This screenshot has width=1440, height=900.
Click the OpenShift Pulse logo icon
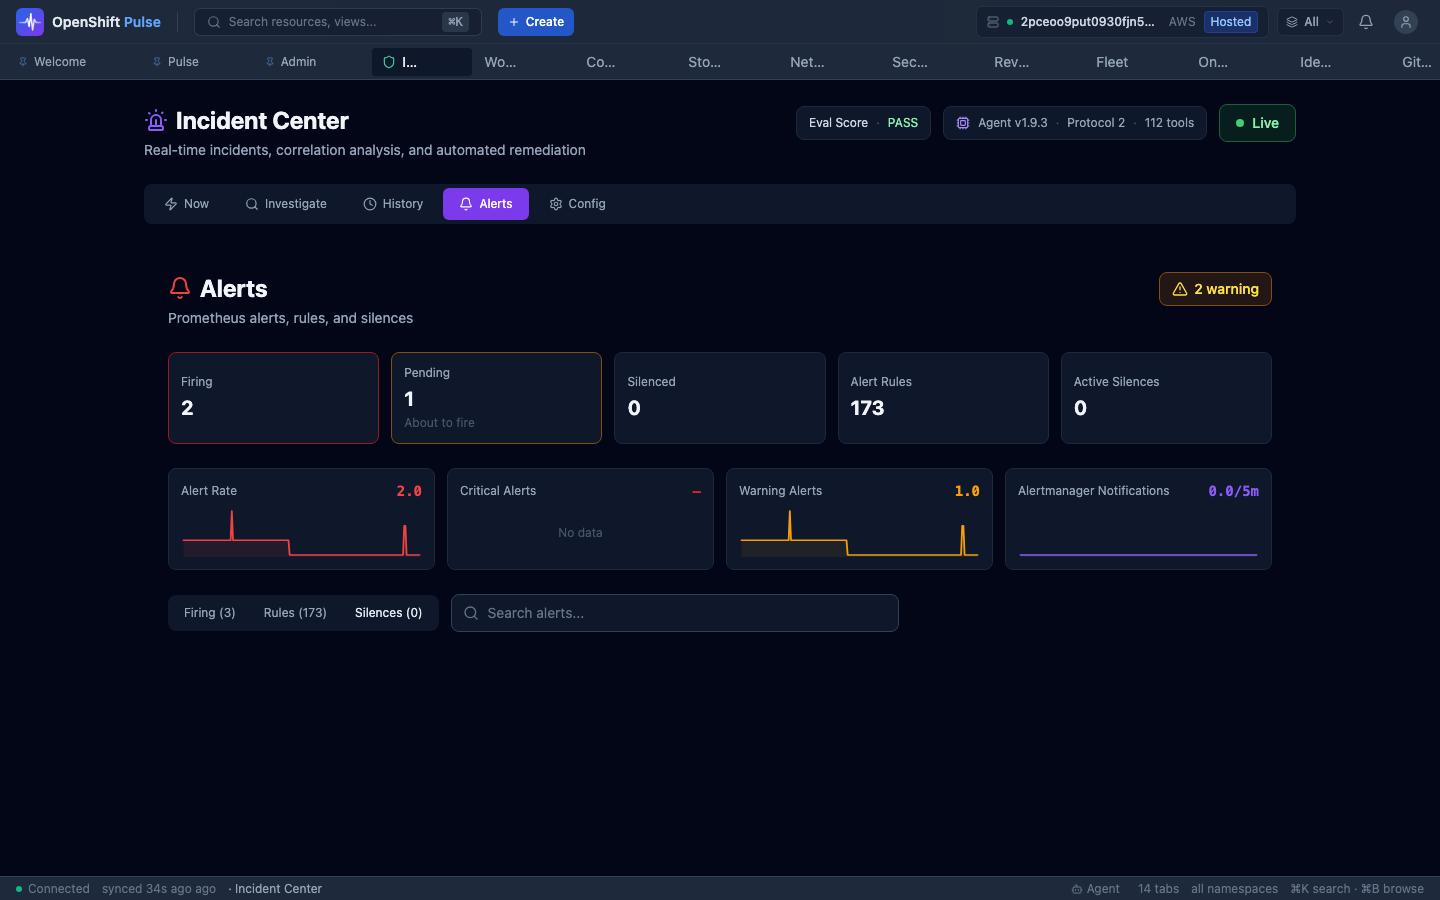click(30, 22)
